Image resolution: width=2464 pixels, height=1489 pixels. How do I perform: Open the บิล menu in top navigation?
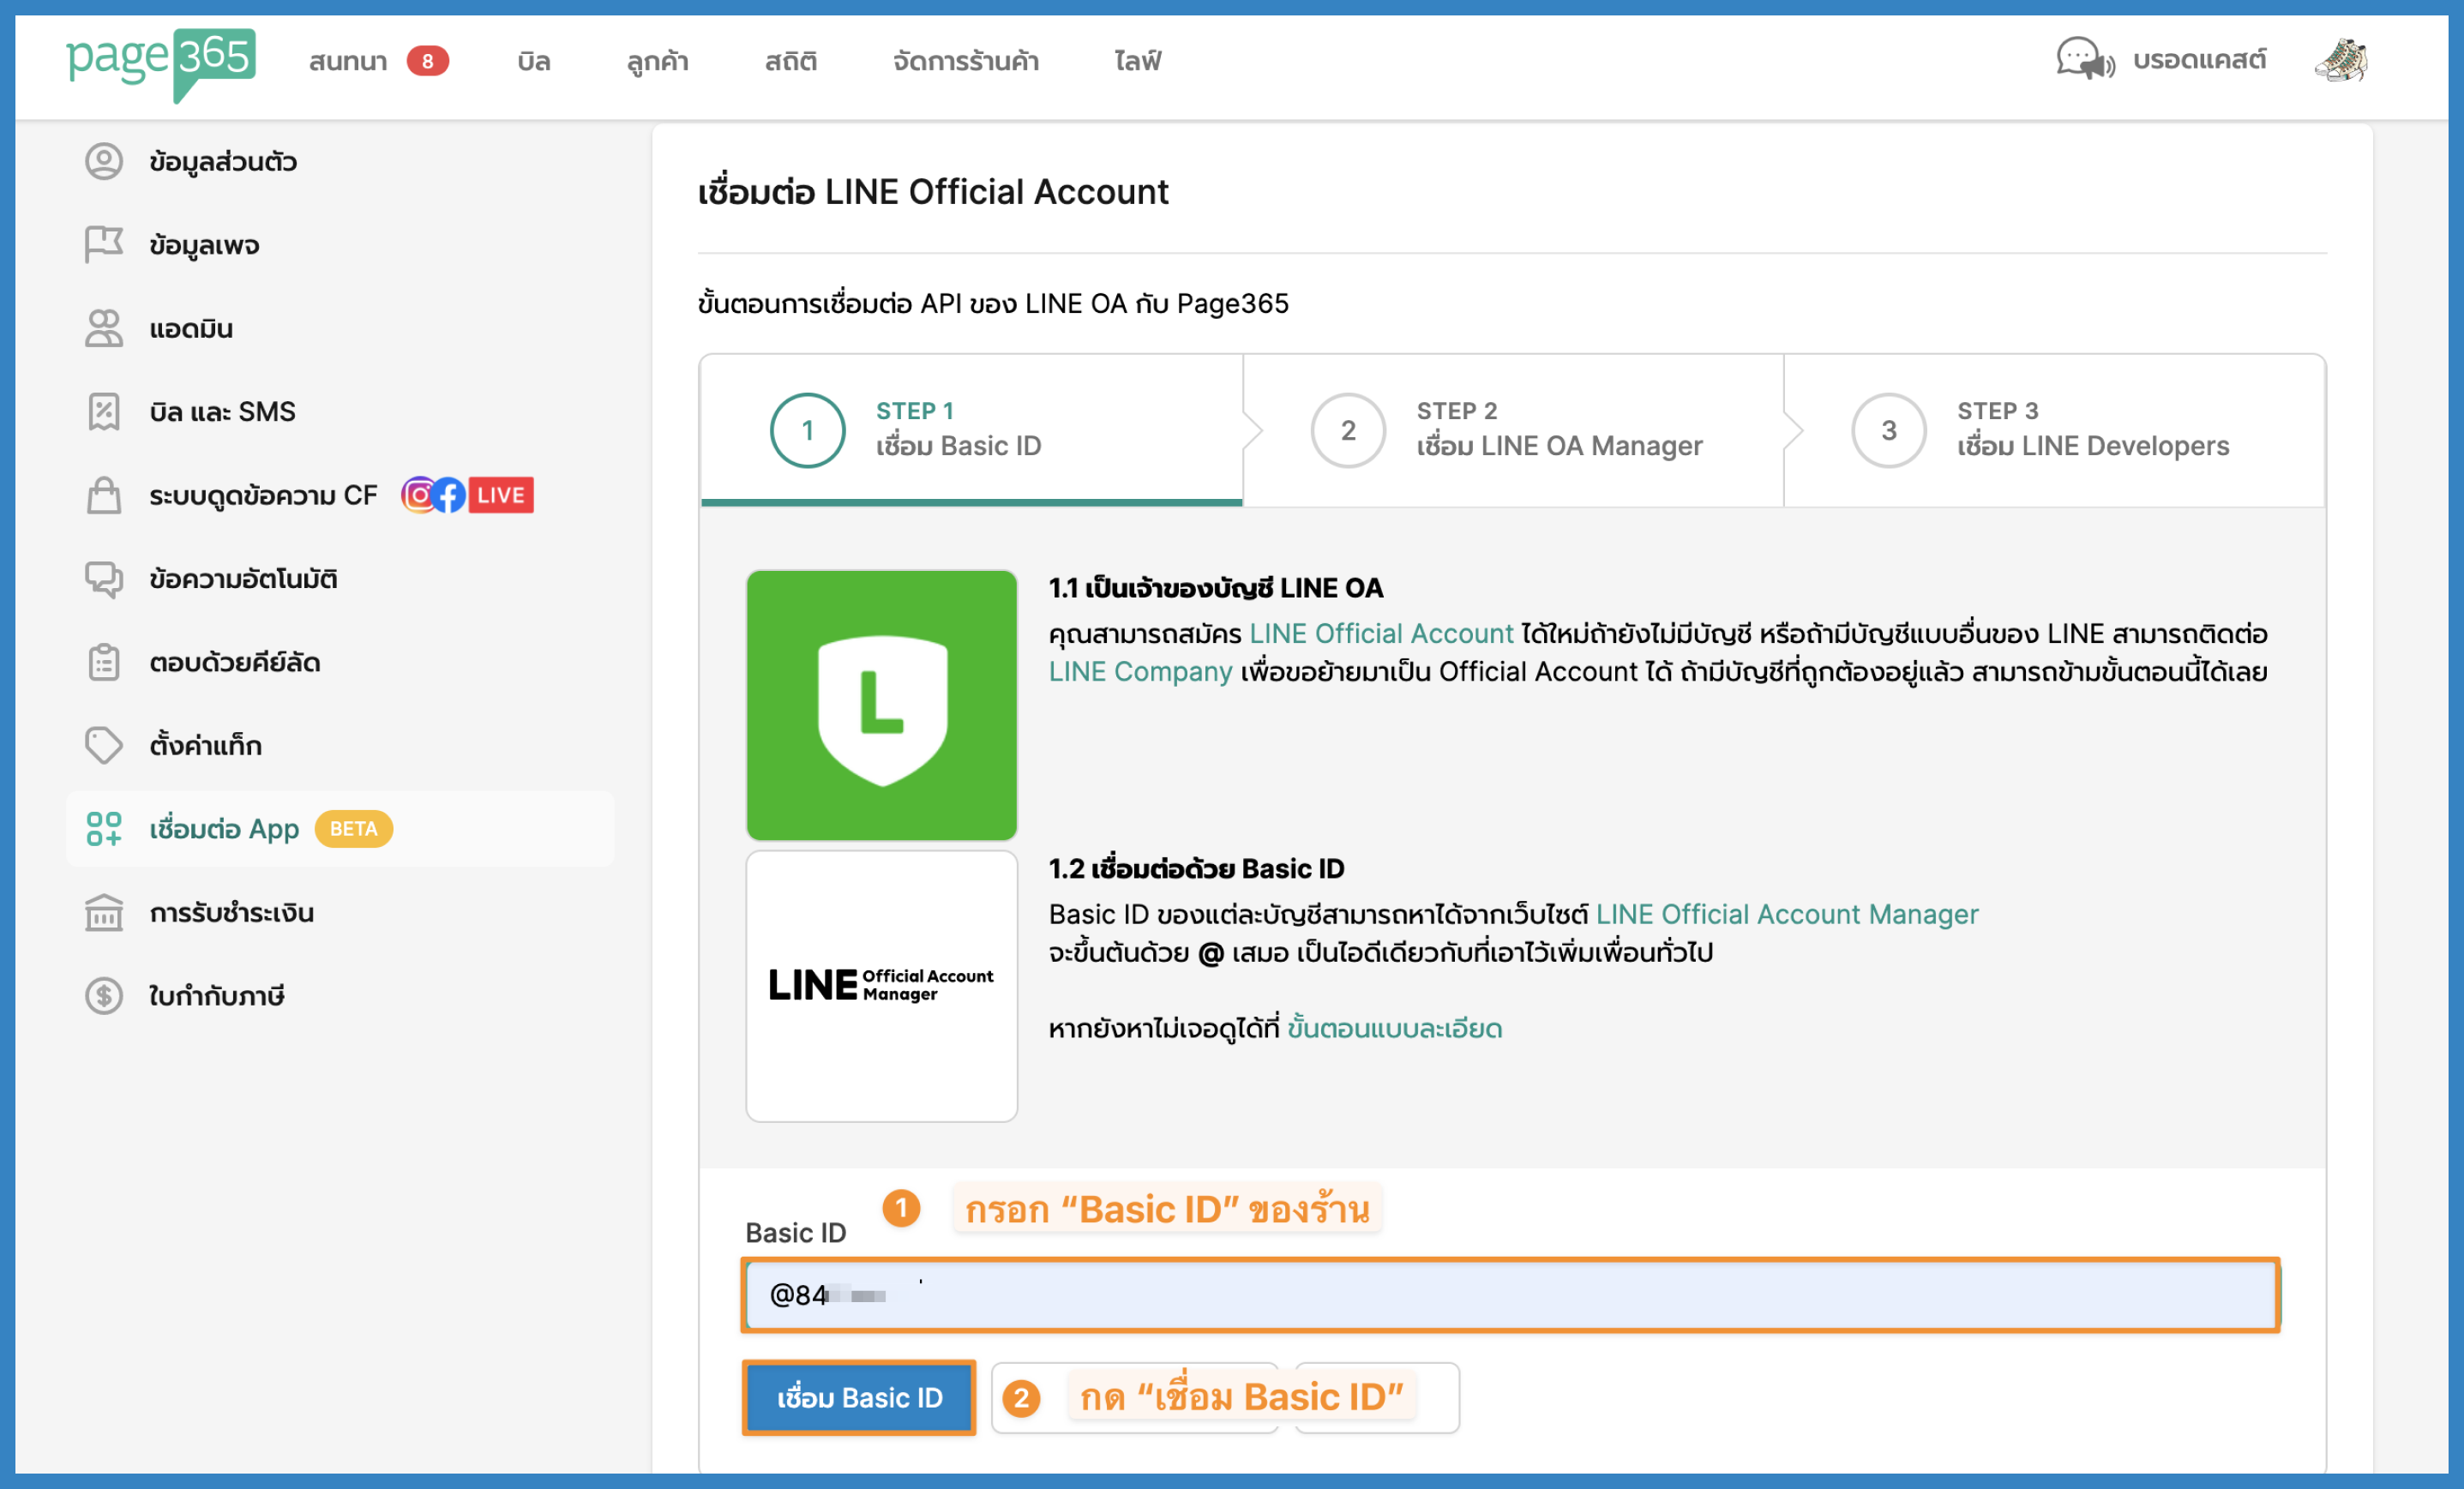tap(534, 61)
